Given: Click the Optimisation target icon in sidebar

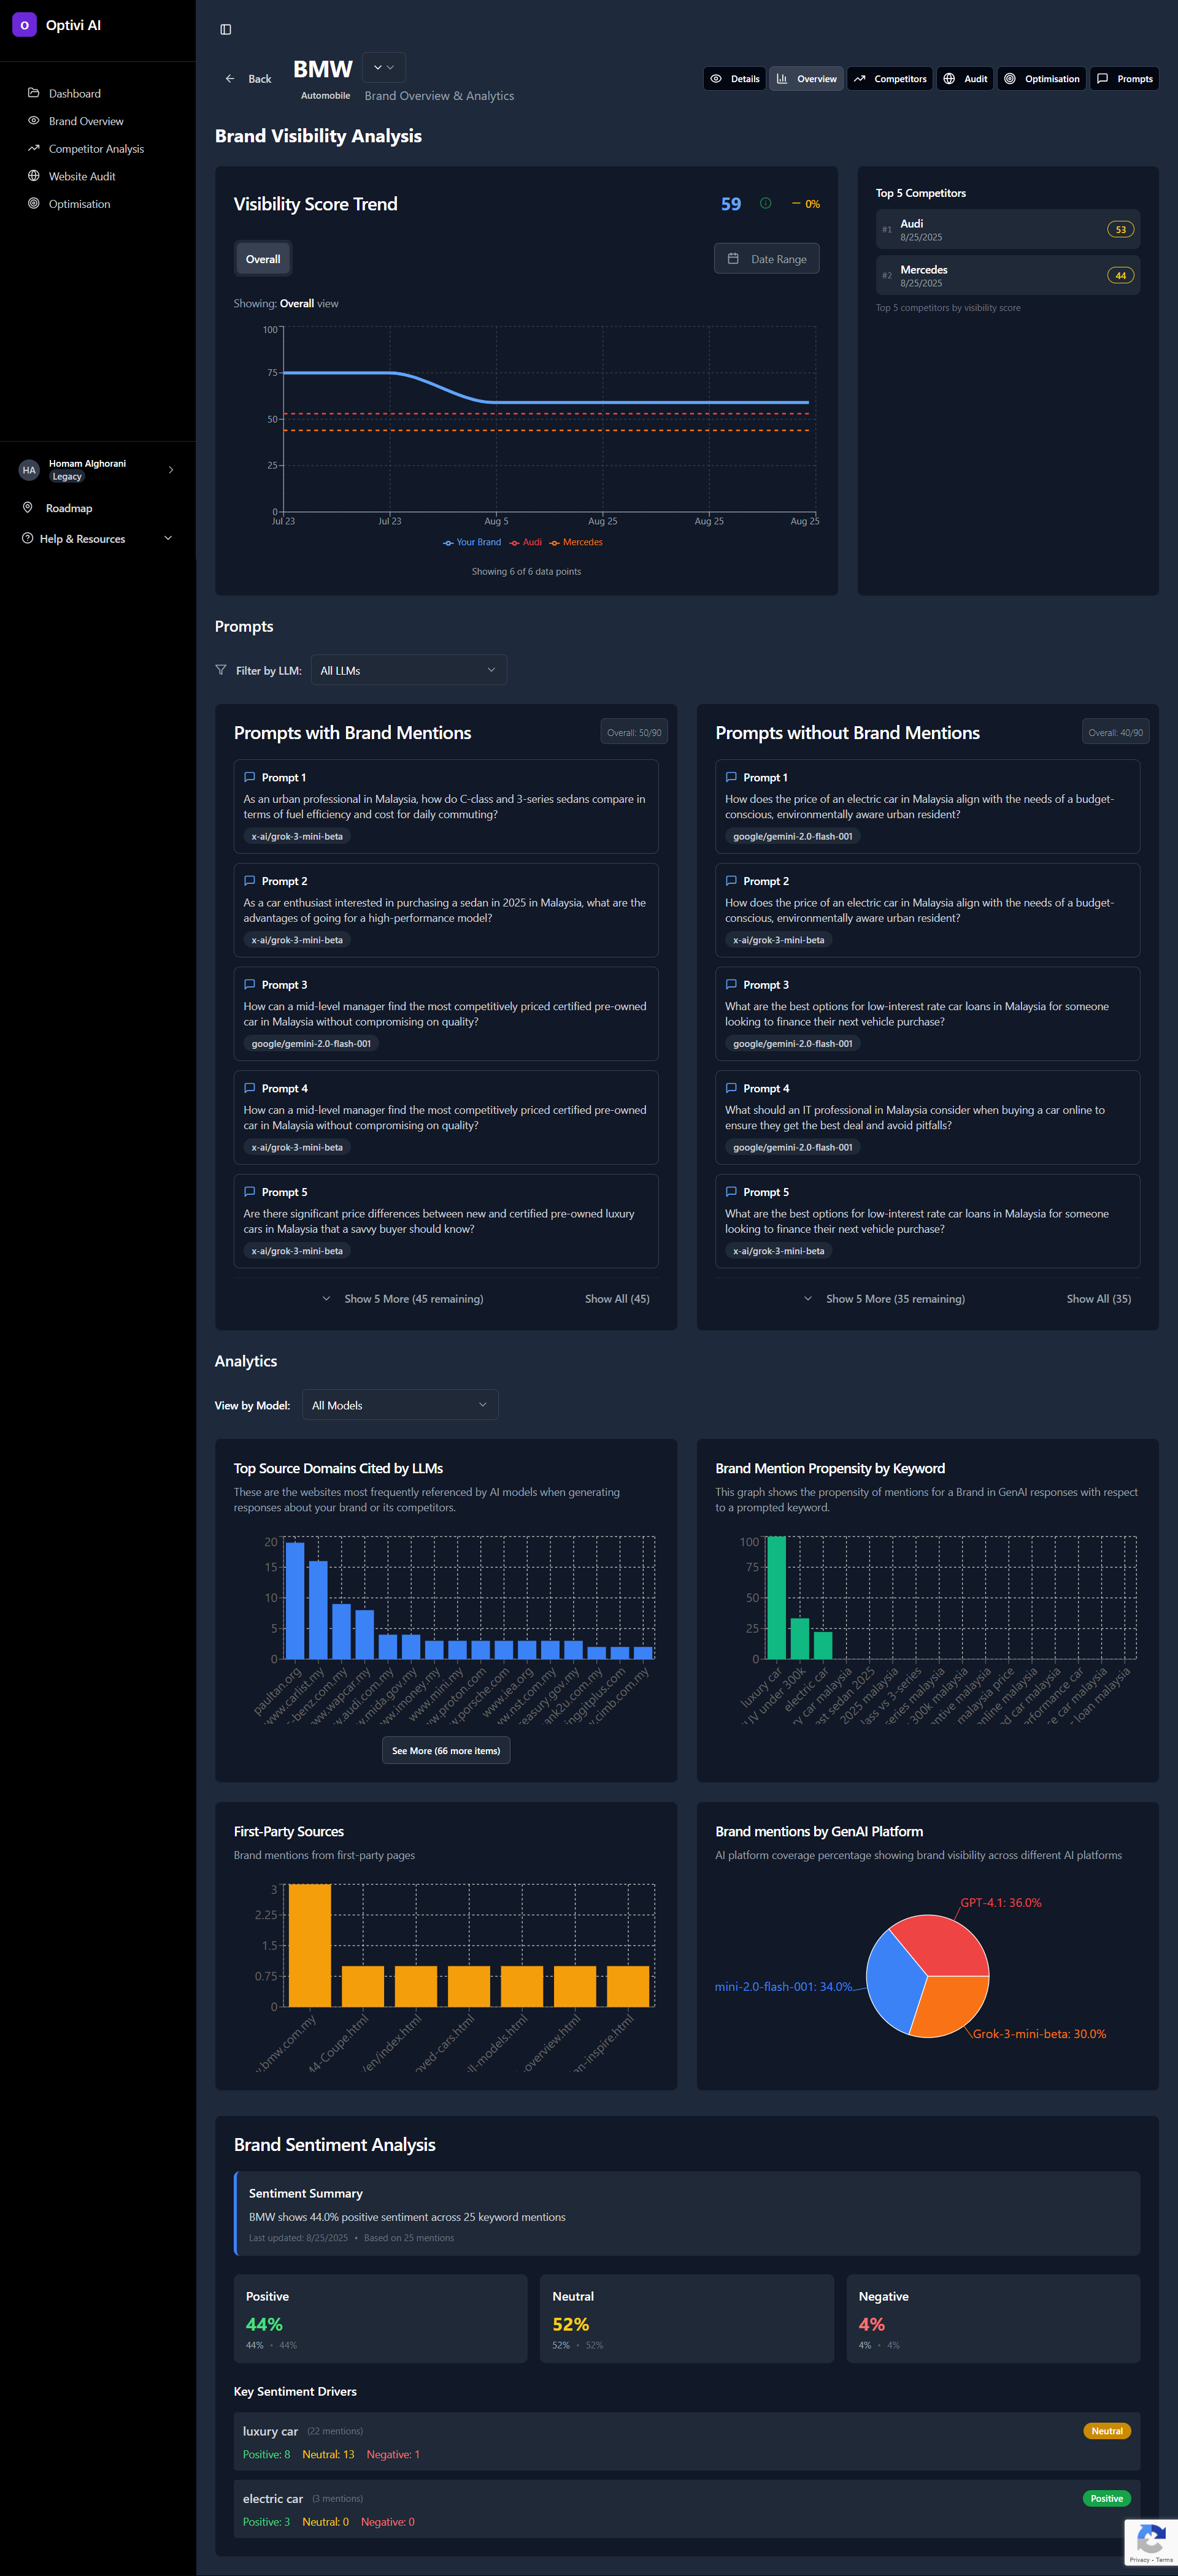Looking at the screenshot, I should coord(33,204).
